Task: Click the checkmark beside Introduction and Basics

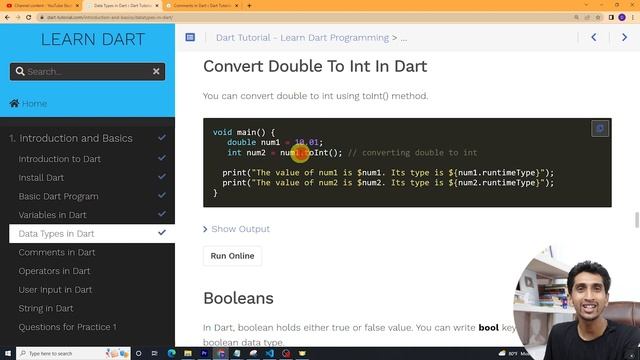Action: (162, 138)
